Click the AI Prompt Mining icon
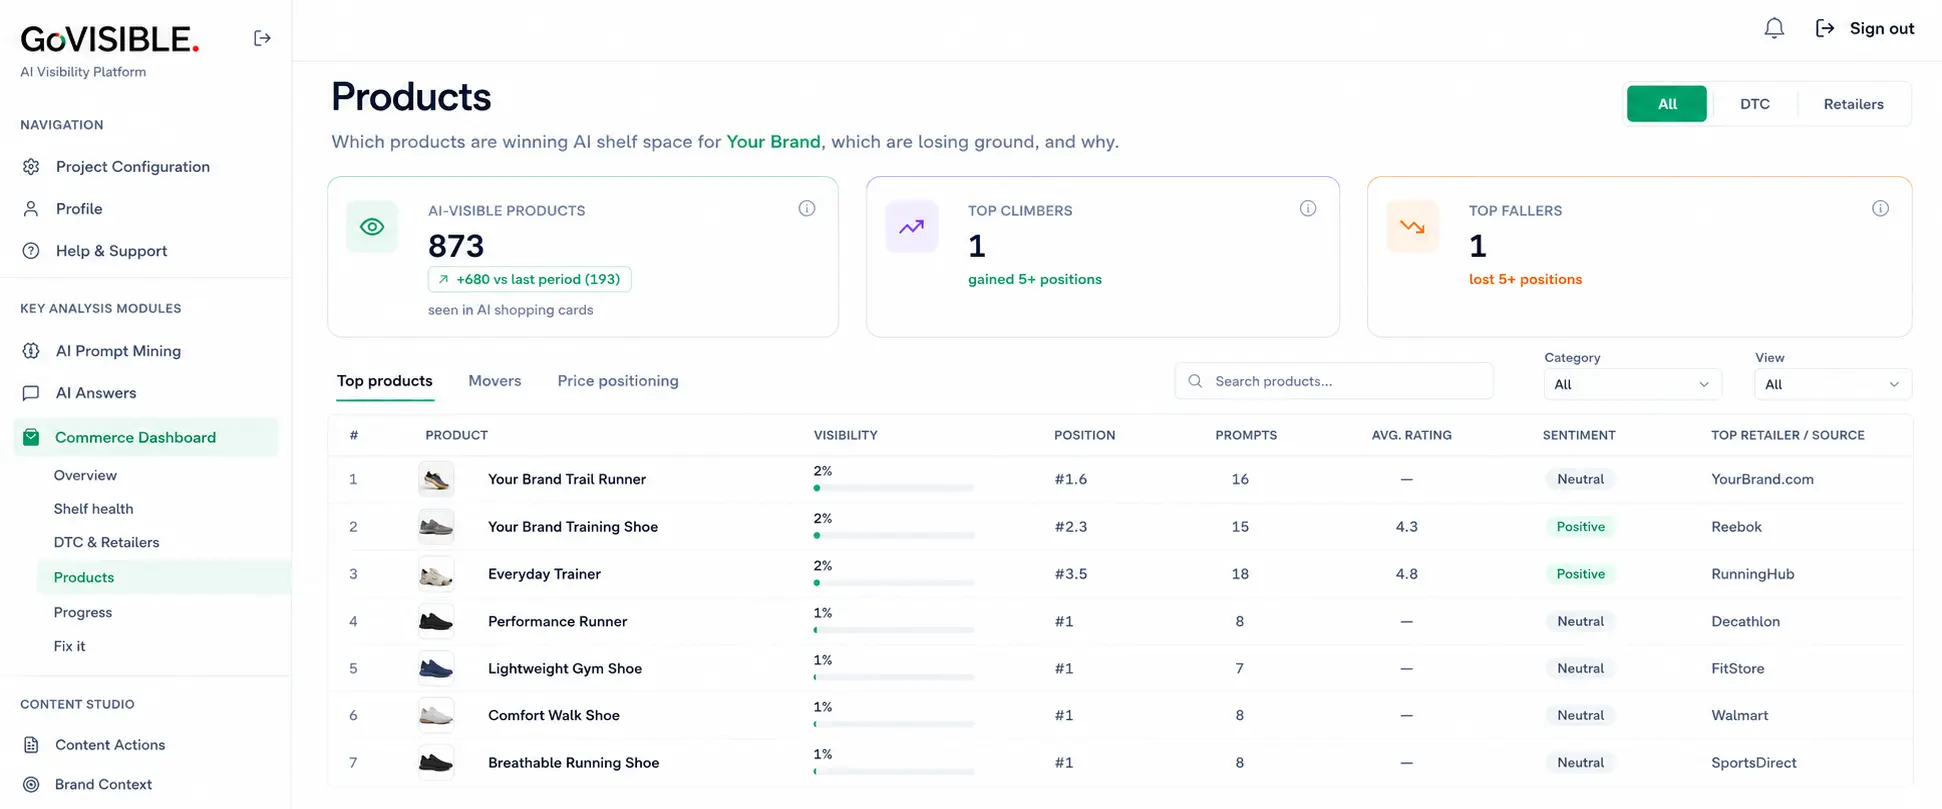The image size is (1942, 809). (31, 350)
